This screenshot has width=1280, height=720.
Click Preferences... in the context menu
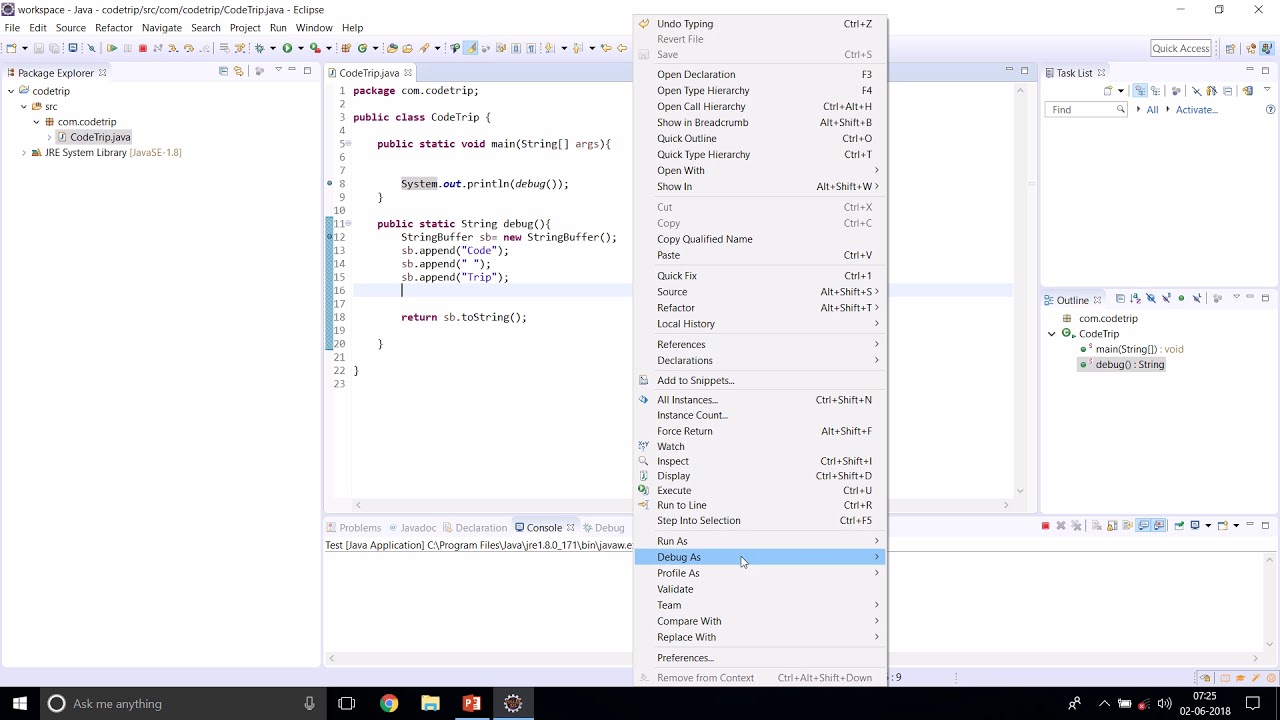click(760, 658)
